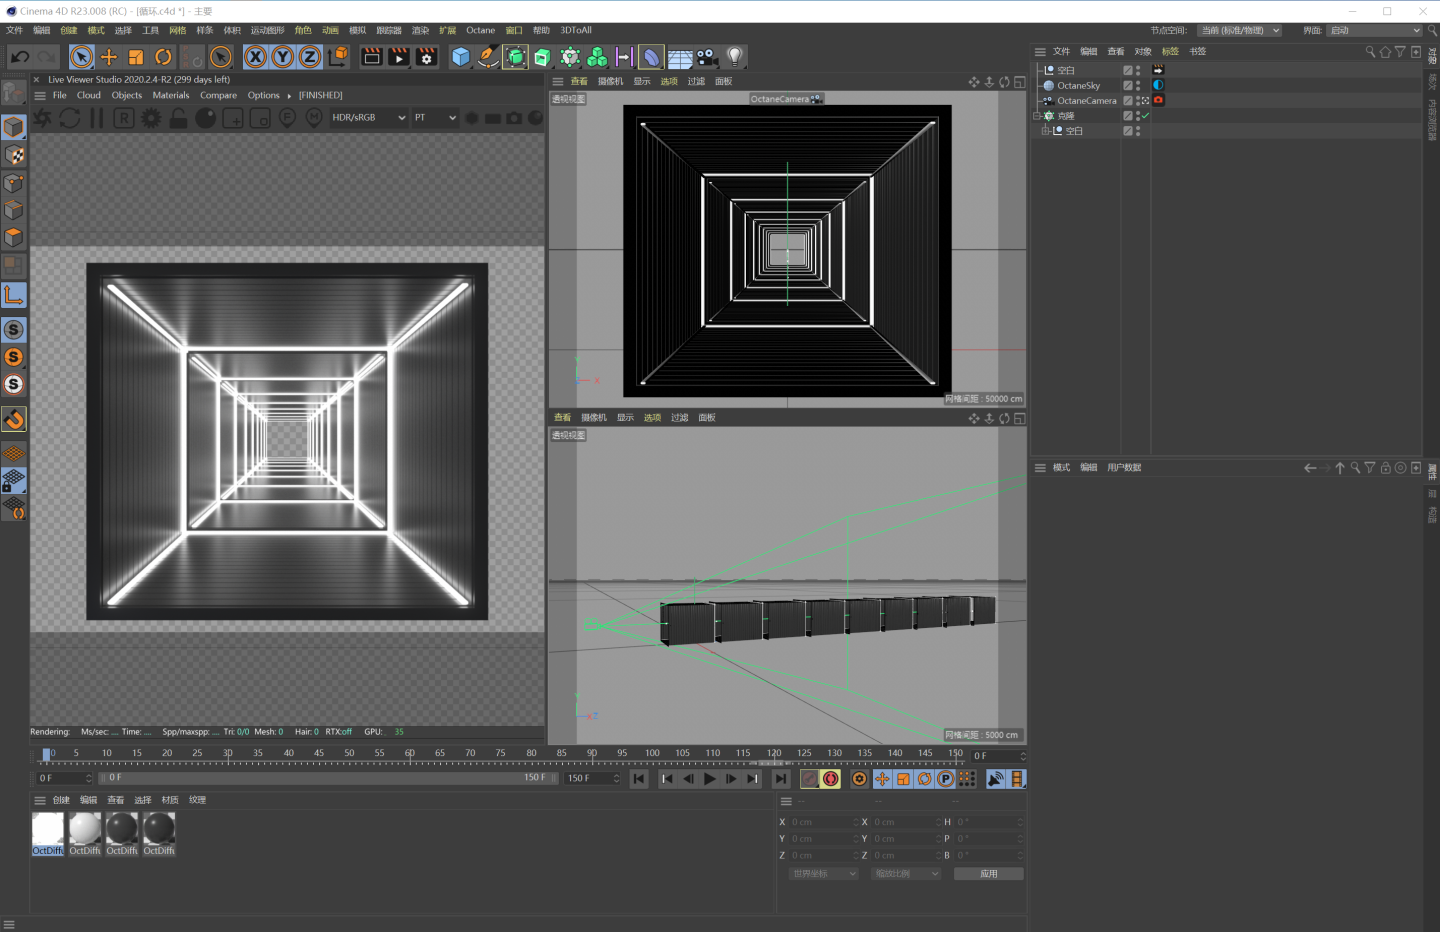
Task: Select the Move tool (cross arrows)
Action: (x=109, y=57)
